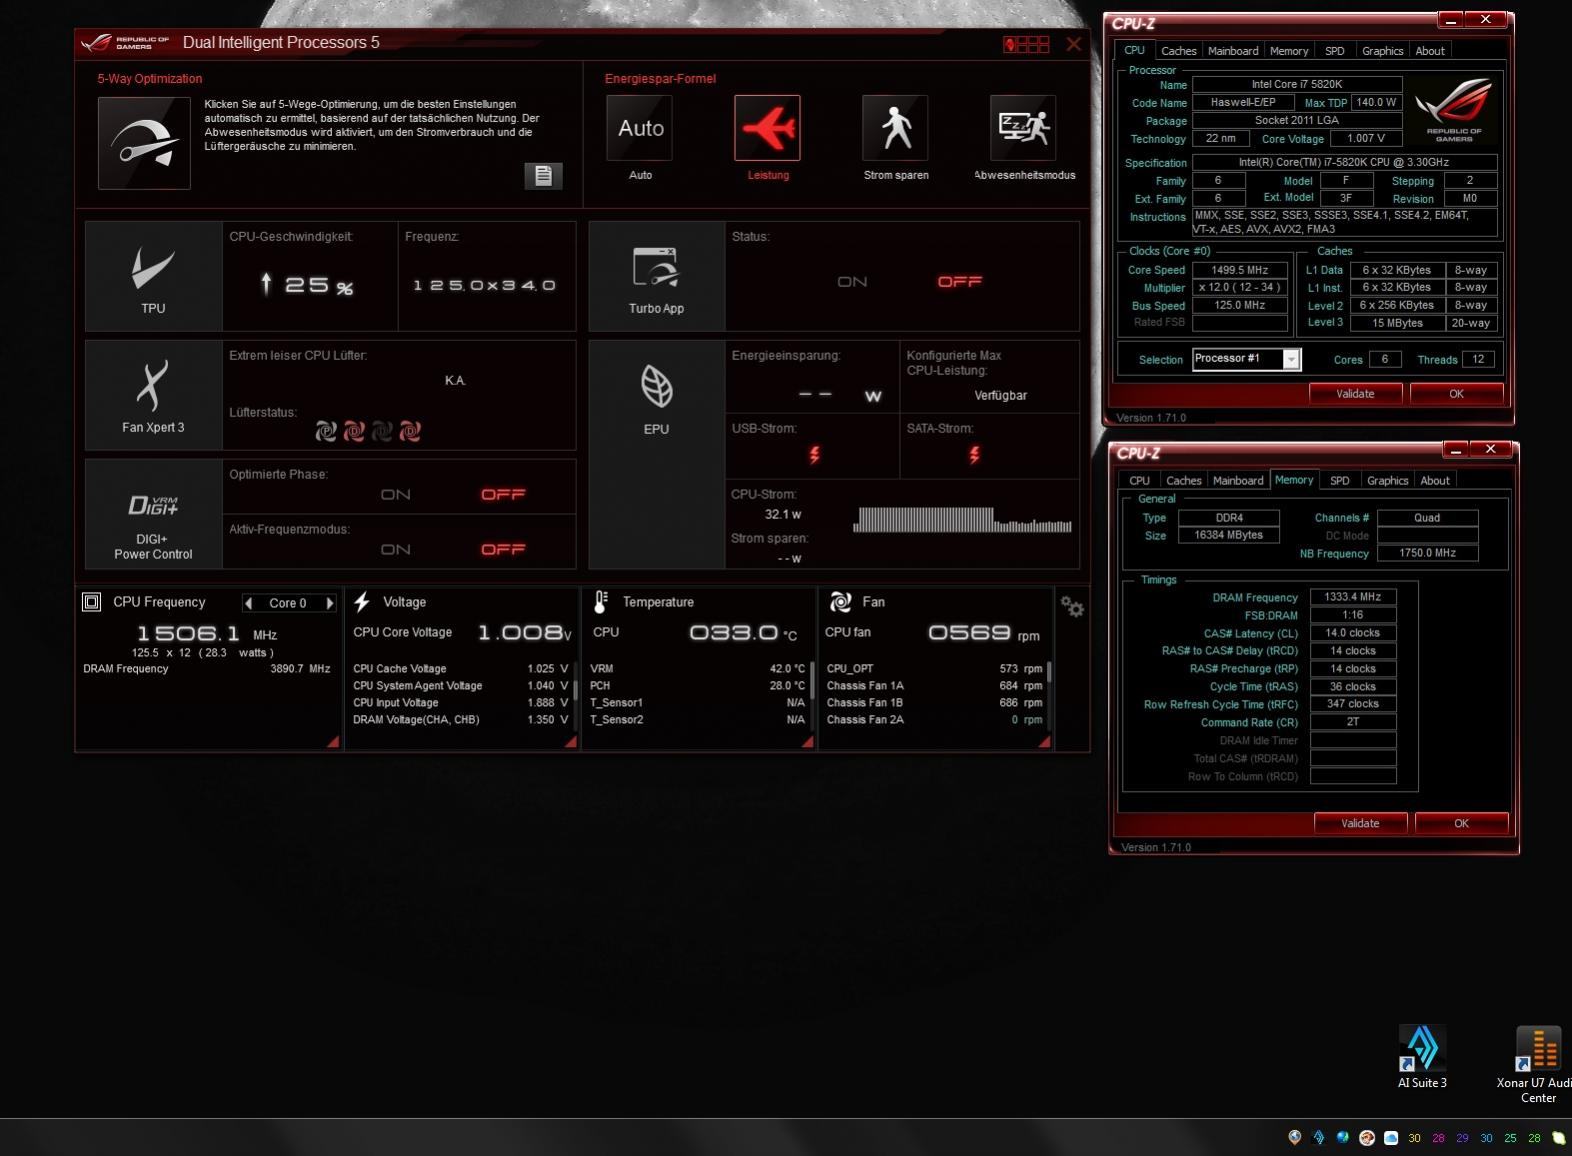Click the Temperature thermometer icon
The image size is (1572, 1156).
click(x=600, y=601)
